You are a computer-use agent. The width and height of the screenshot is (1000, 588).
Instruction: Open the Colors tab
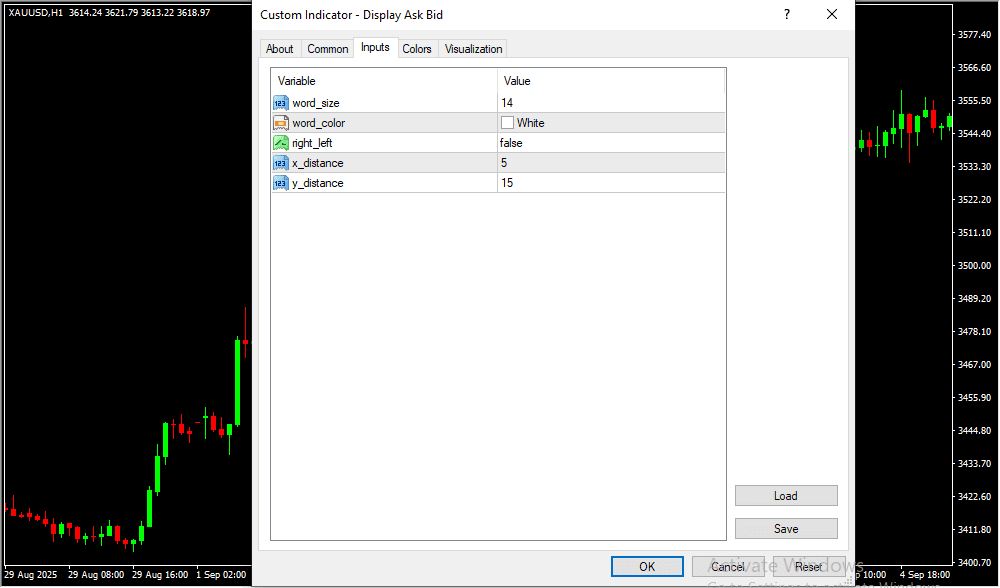click(417, 49)
